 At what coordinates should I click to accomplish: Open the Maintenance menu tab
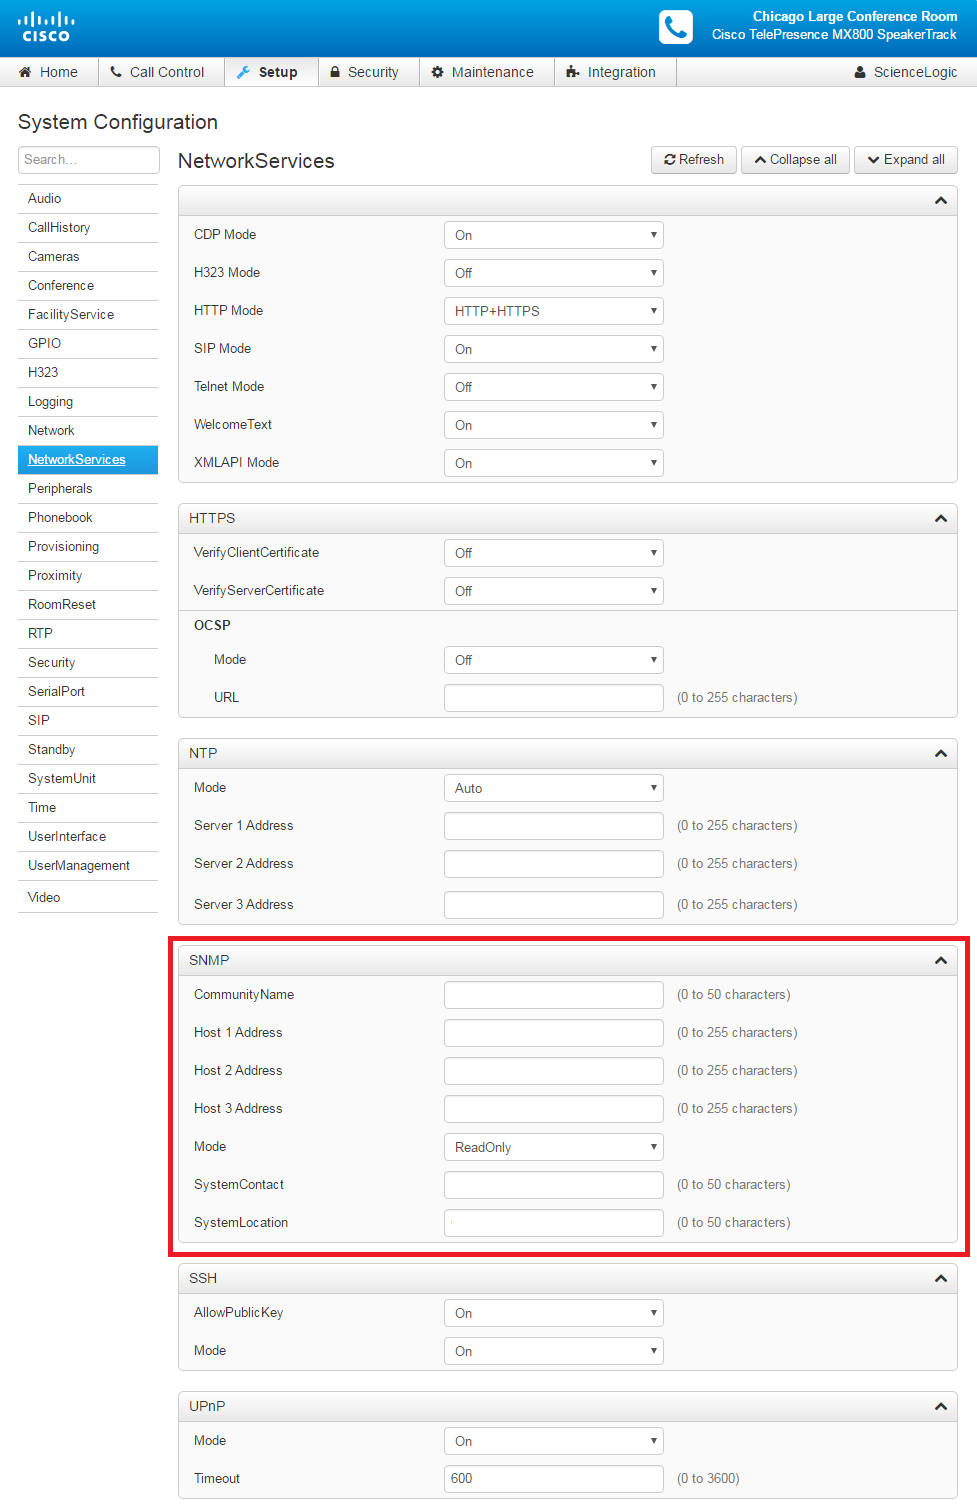(482, 72)
